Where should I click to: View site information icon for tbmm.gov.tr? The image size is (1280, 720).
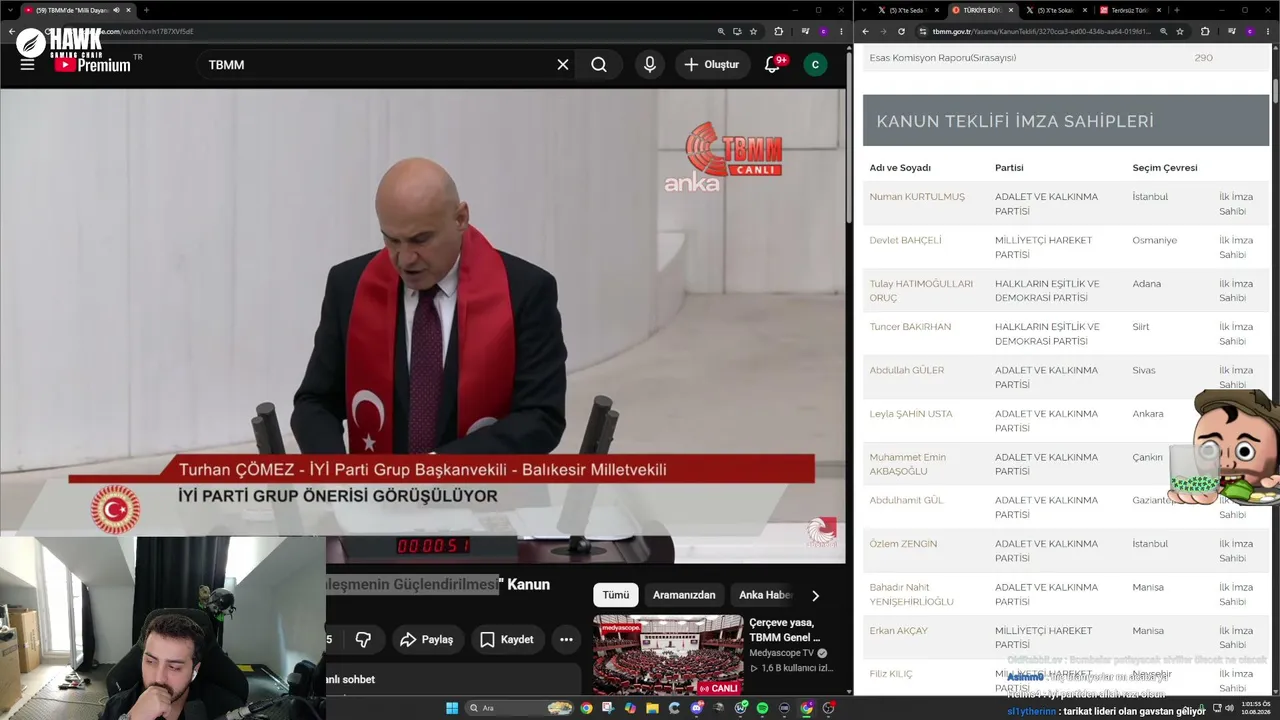coord(923,31)
